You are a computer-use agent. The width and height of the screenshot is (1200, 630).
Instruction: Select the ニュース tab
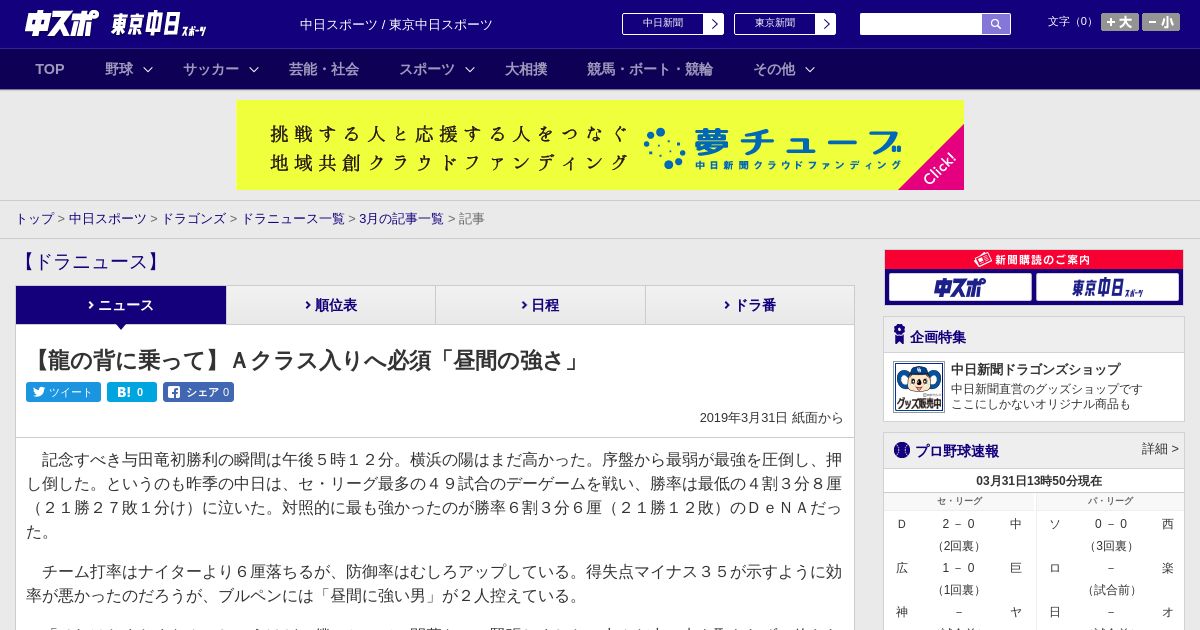point(121,305)
